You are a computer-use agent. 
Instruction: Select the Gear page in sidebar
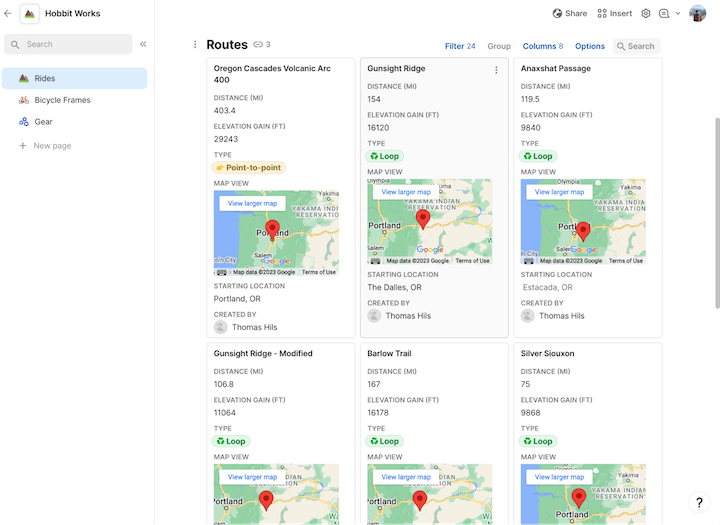tap(74, 122)
